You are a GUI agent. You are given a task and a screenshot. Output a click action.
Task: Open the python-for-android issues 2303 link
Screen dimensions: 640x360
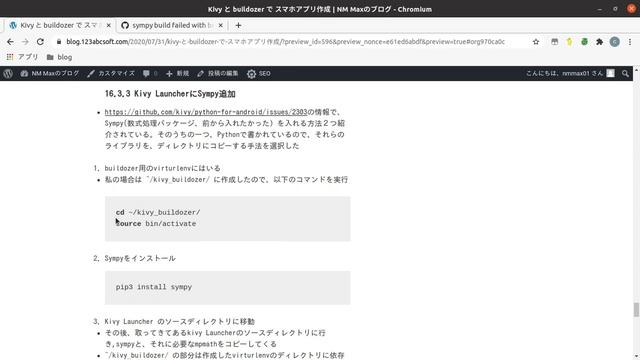(206, 112)
